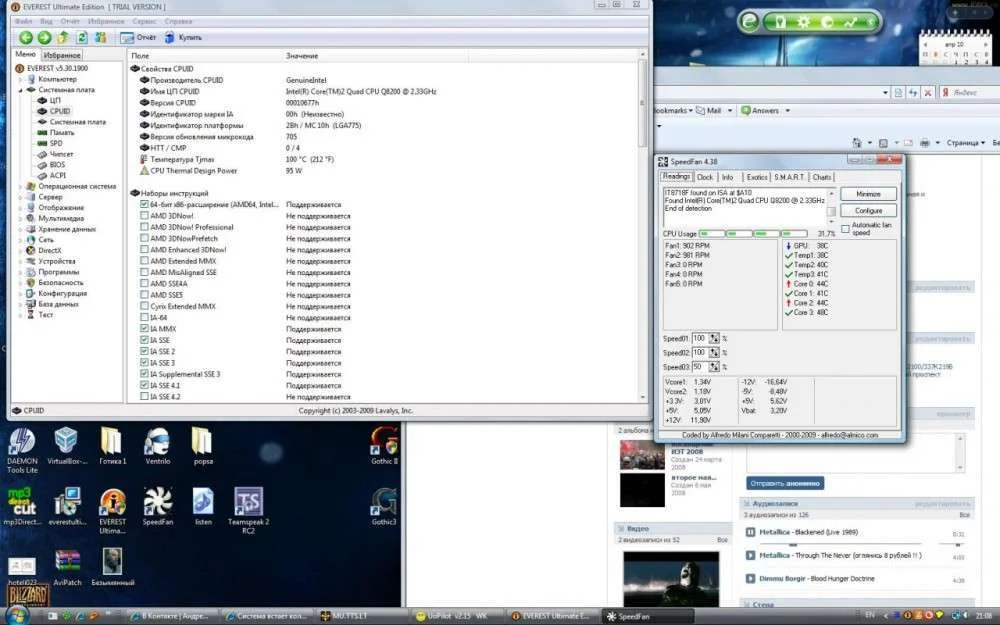Open the Избранное tab in EVEREST
The height and width of the screenshot is (625, 1000).
[62, 54]
